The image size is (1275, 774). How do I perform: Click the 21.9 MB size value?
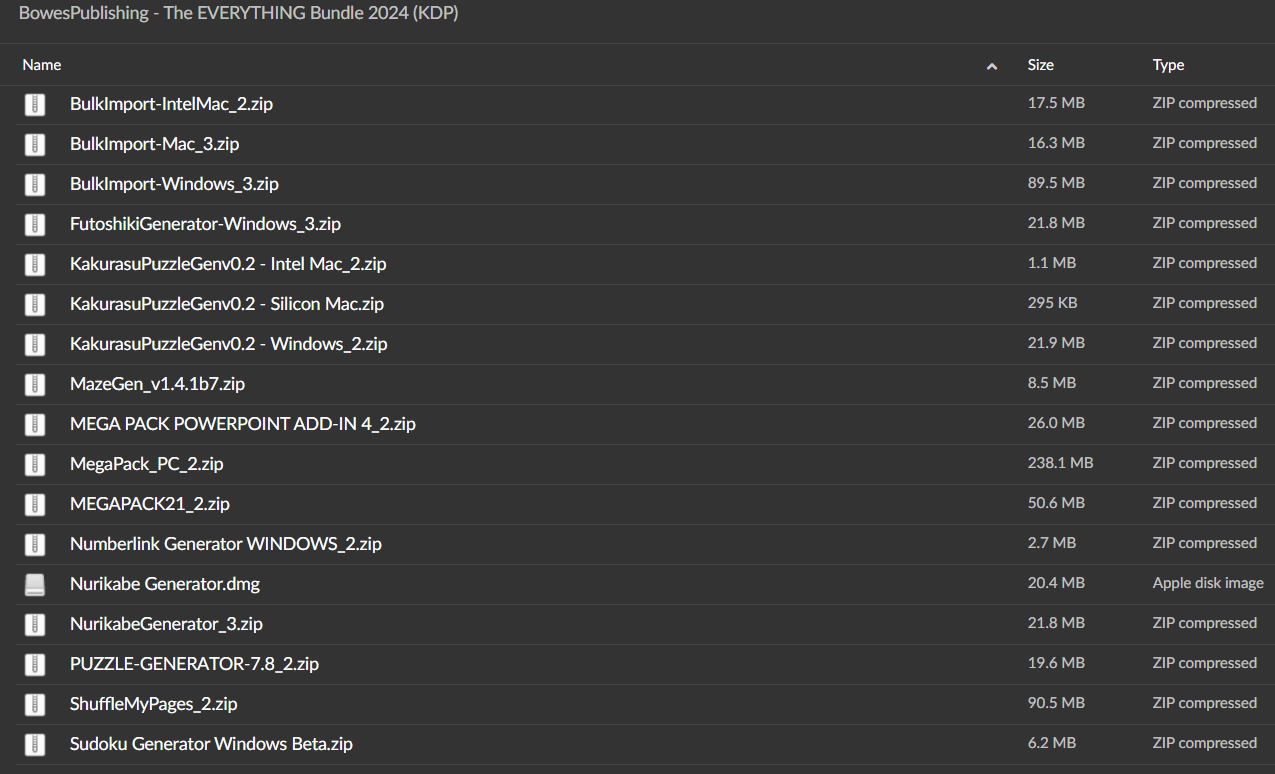coord(1056,343)
